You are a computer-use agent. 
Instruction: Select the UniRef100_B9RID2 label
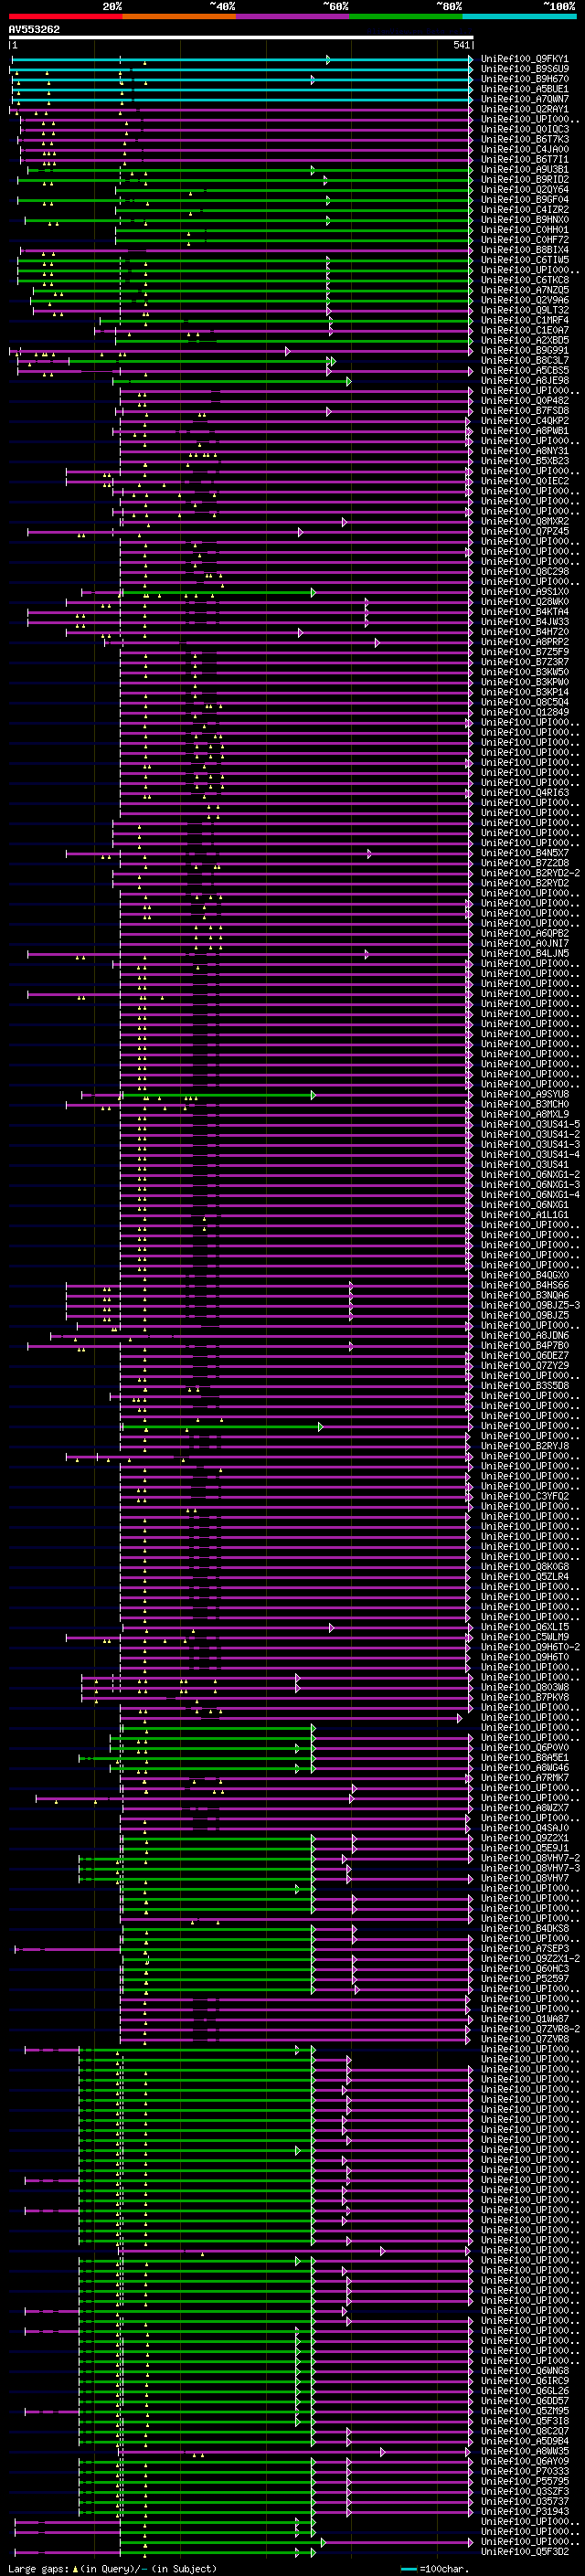click(524, 180)
